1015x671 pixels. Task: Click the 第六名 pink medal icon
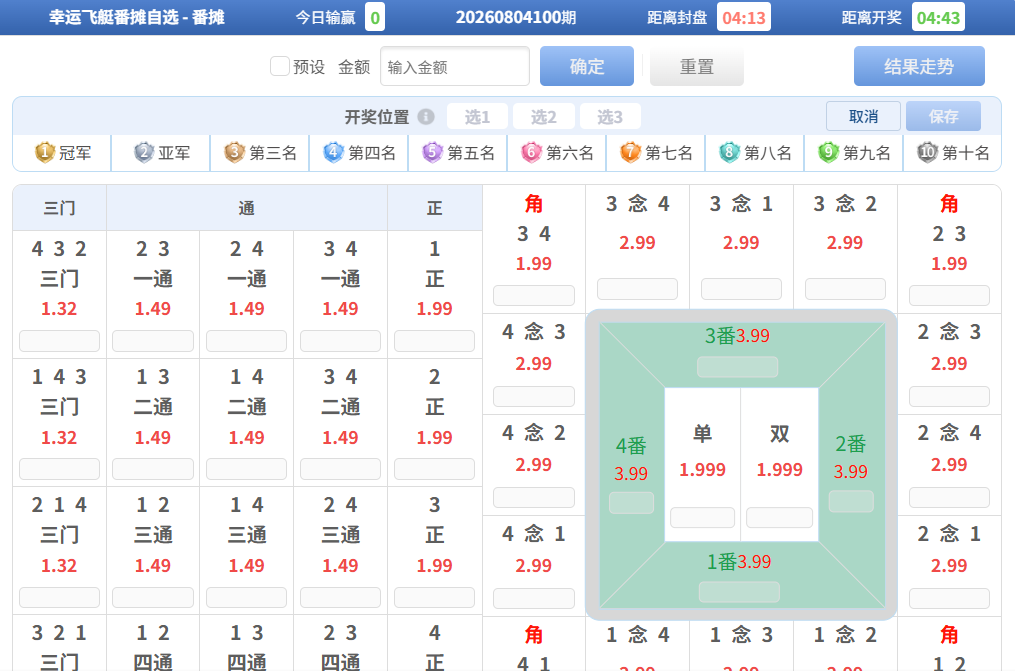click(x=531, y=153)
